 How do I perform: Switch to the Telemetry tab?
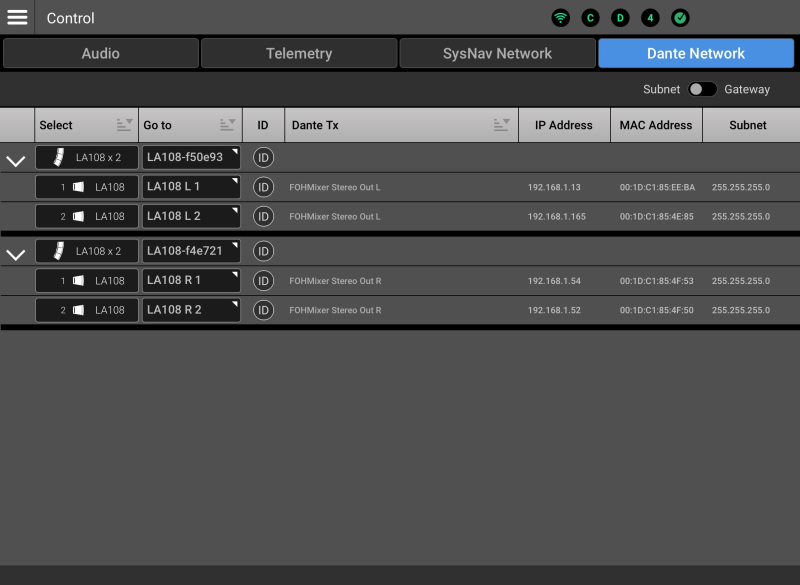point(298,53)
